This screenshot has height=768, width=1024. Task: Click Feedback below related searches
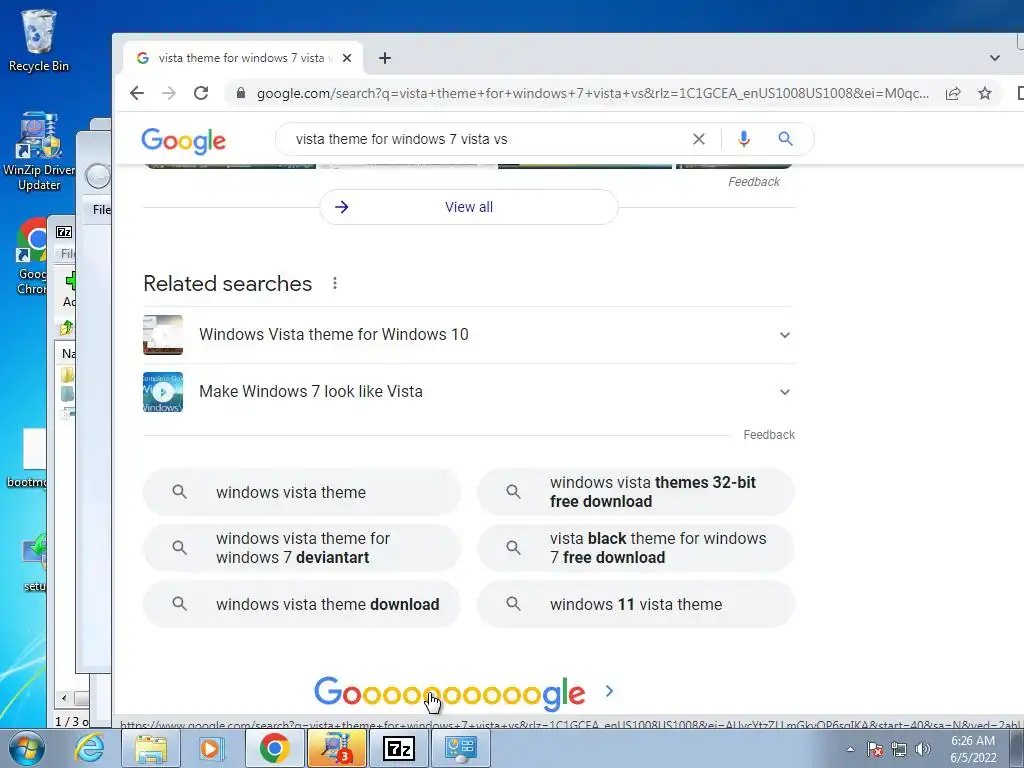tap(769, 435)
